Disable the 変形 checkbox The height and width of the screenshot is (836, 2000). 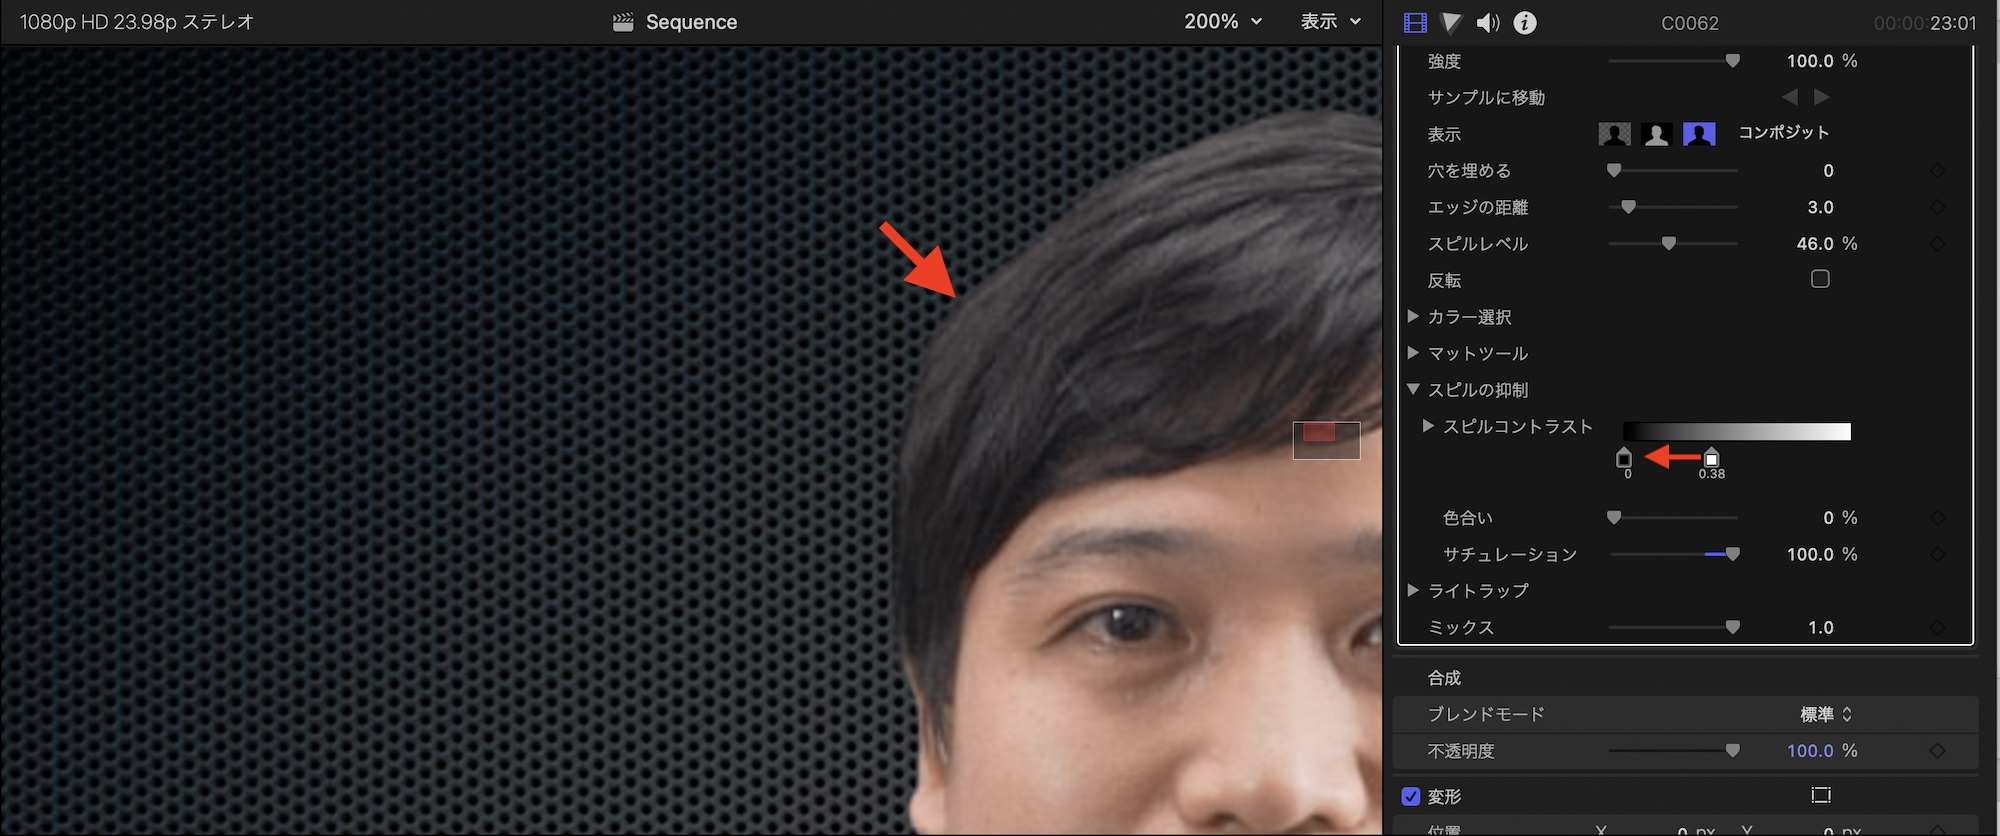point(1411,797)
